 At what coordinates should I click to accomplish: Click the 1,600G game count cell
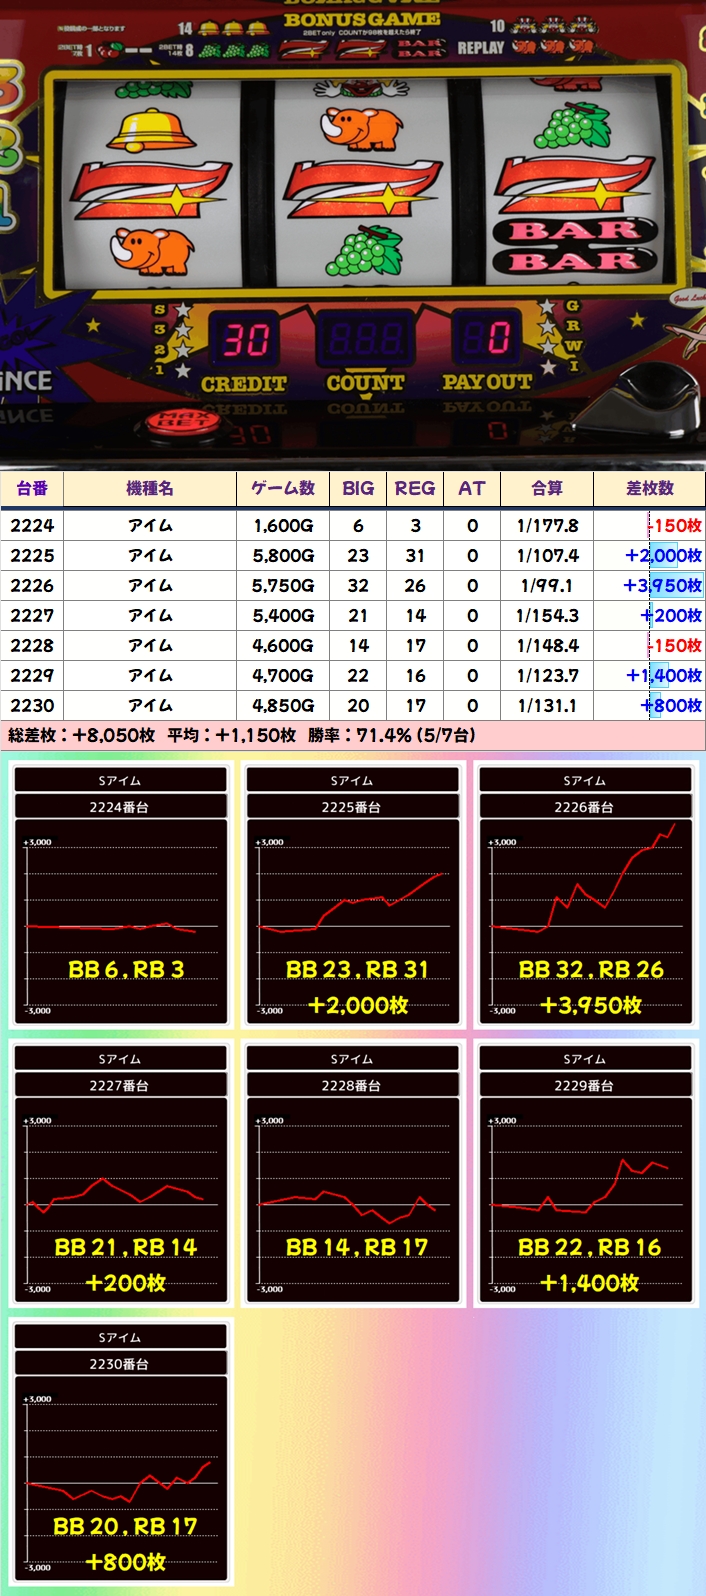pyautogui.click(x=283, y=525)
